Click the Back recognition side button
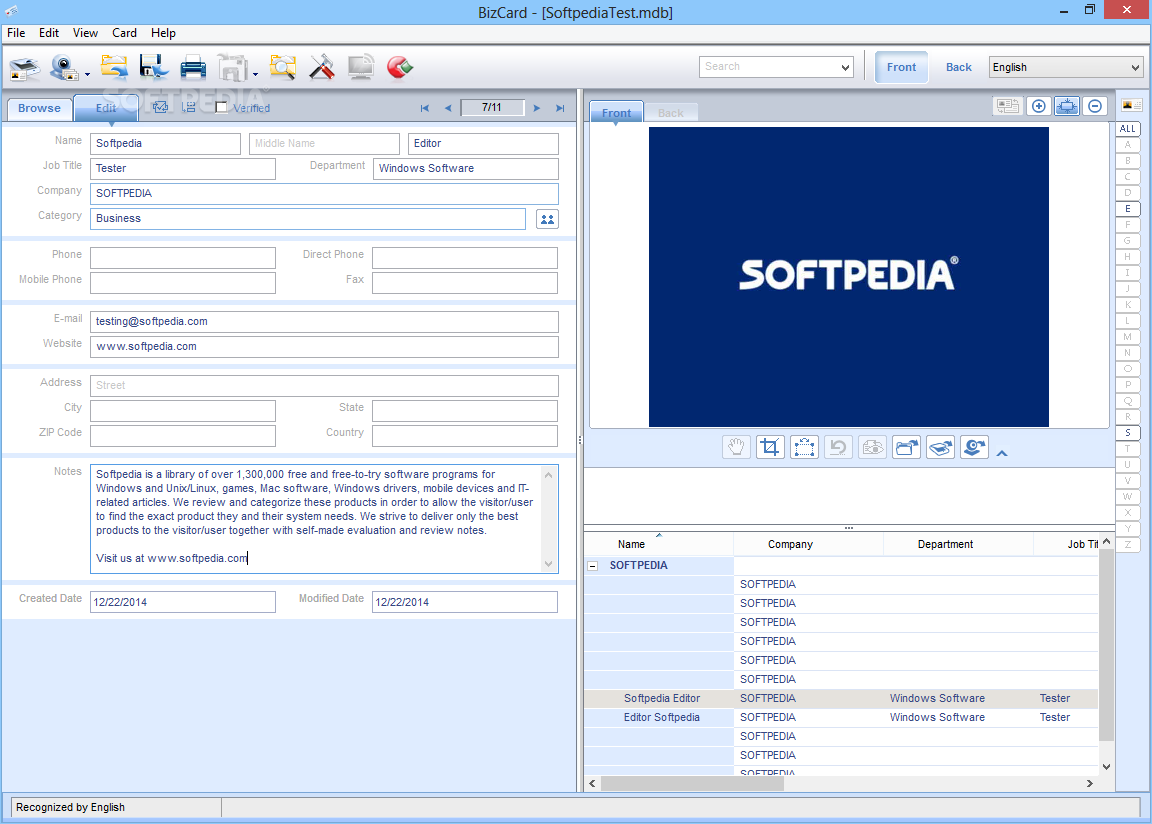The width and height of the screenshot is (1152, 824). (959, 67)
